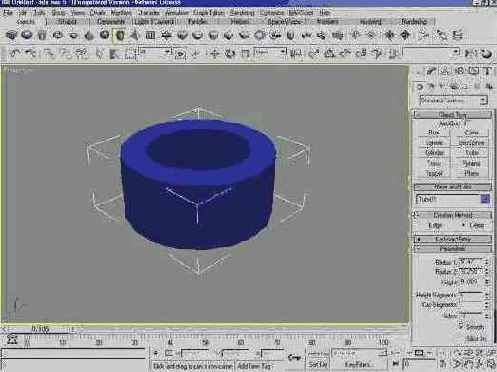Open the selection filter dropdown on main toolbar
Image resolution: width=497 pixels, height=372 pixels.
[156, 52]
